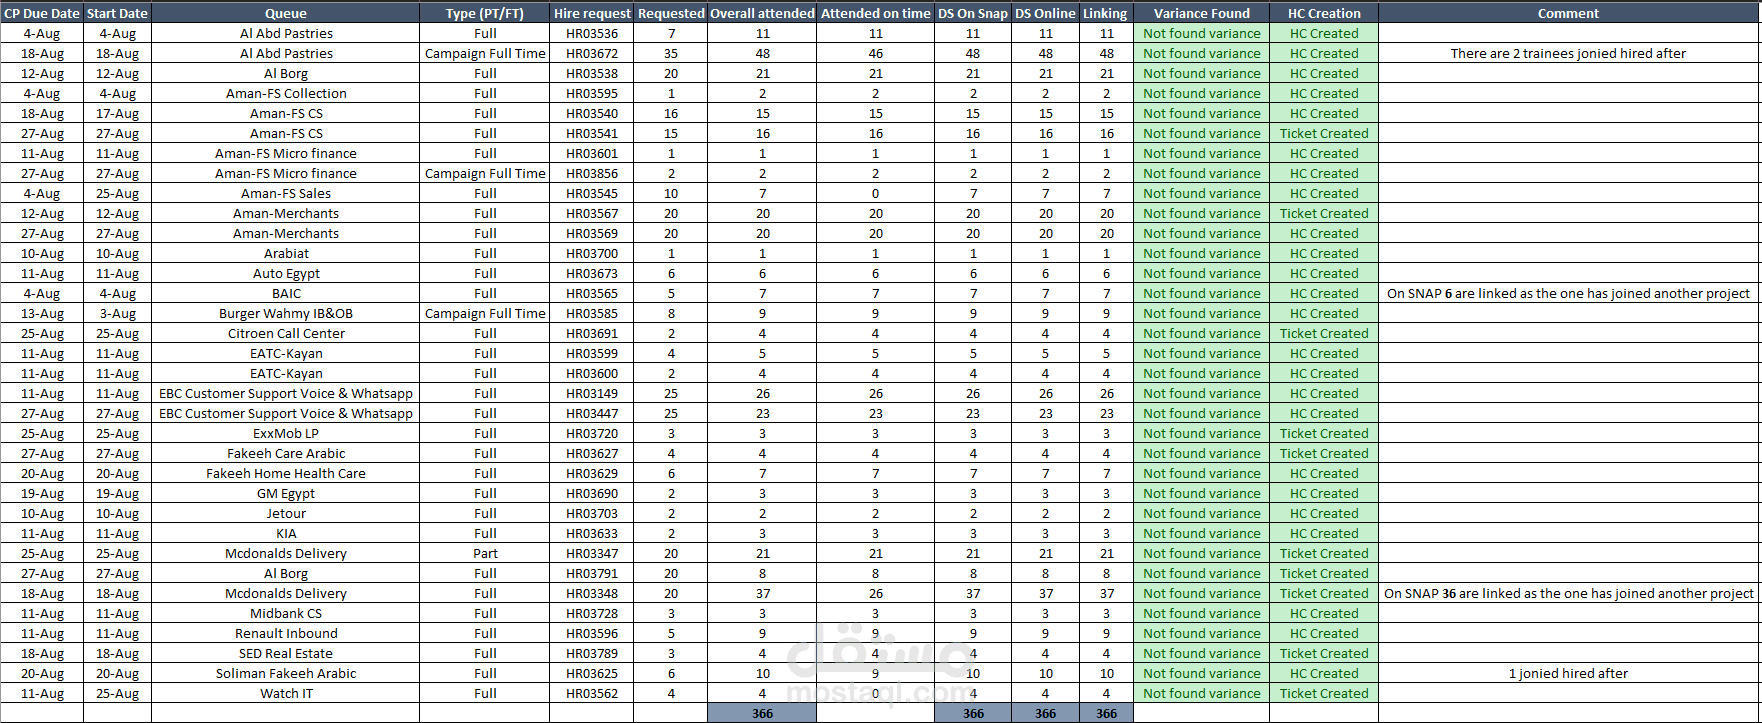
Task: Click the Aman-FS Sales queue cell
Action: tap(286, 193)
